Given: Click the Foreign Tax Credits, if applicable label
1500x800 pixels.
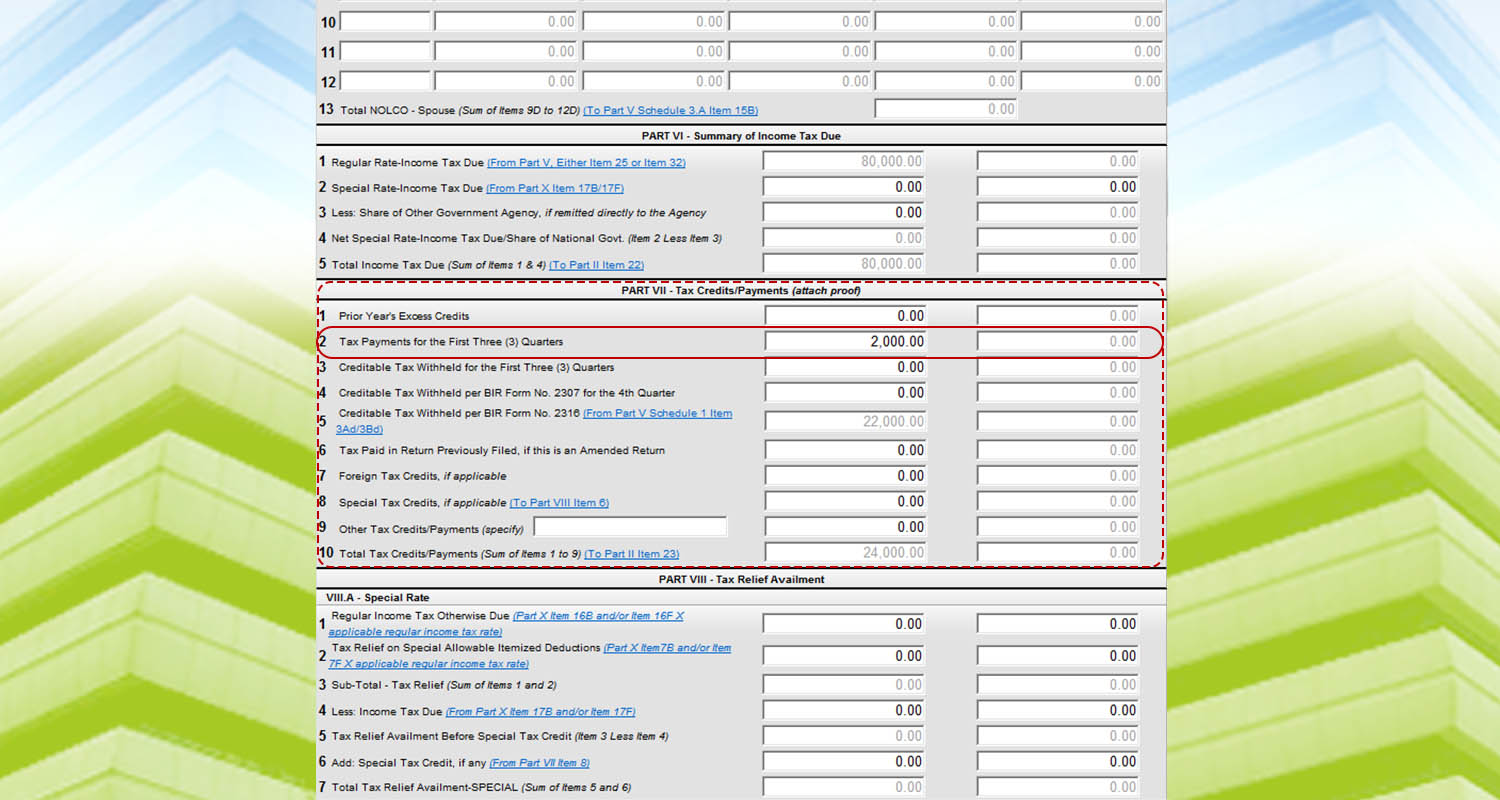Looking at the screenshot, I should [422, 477].
